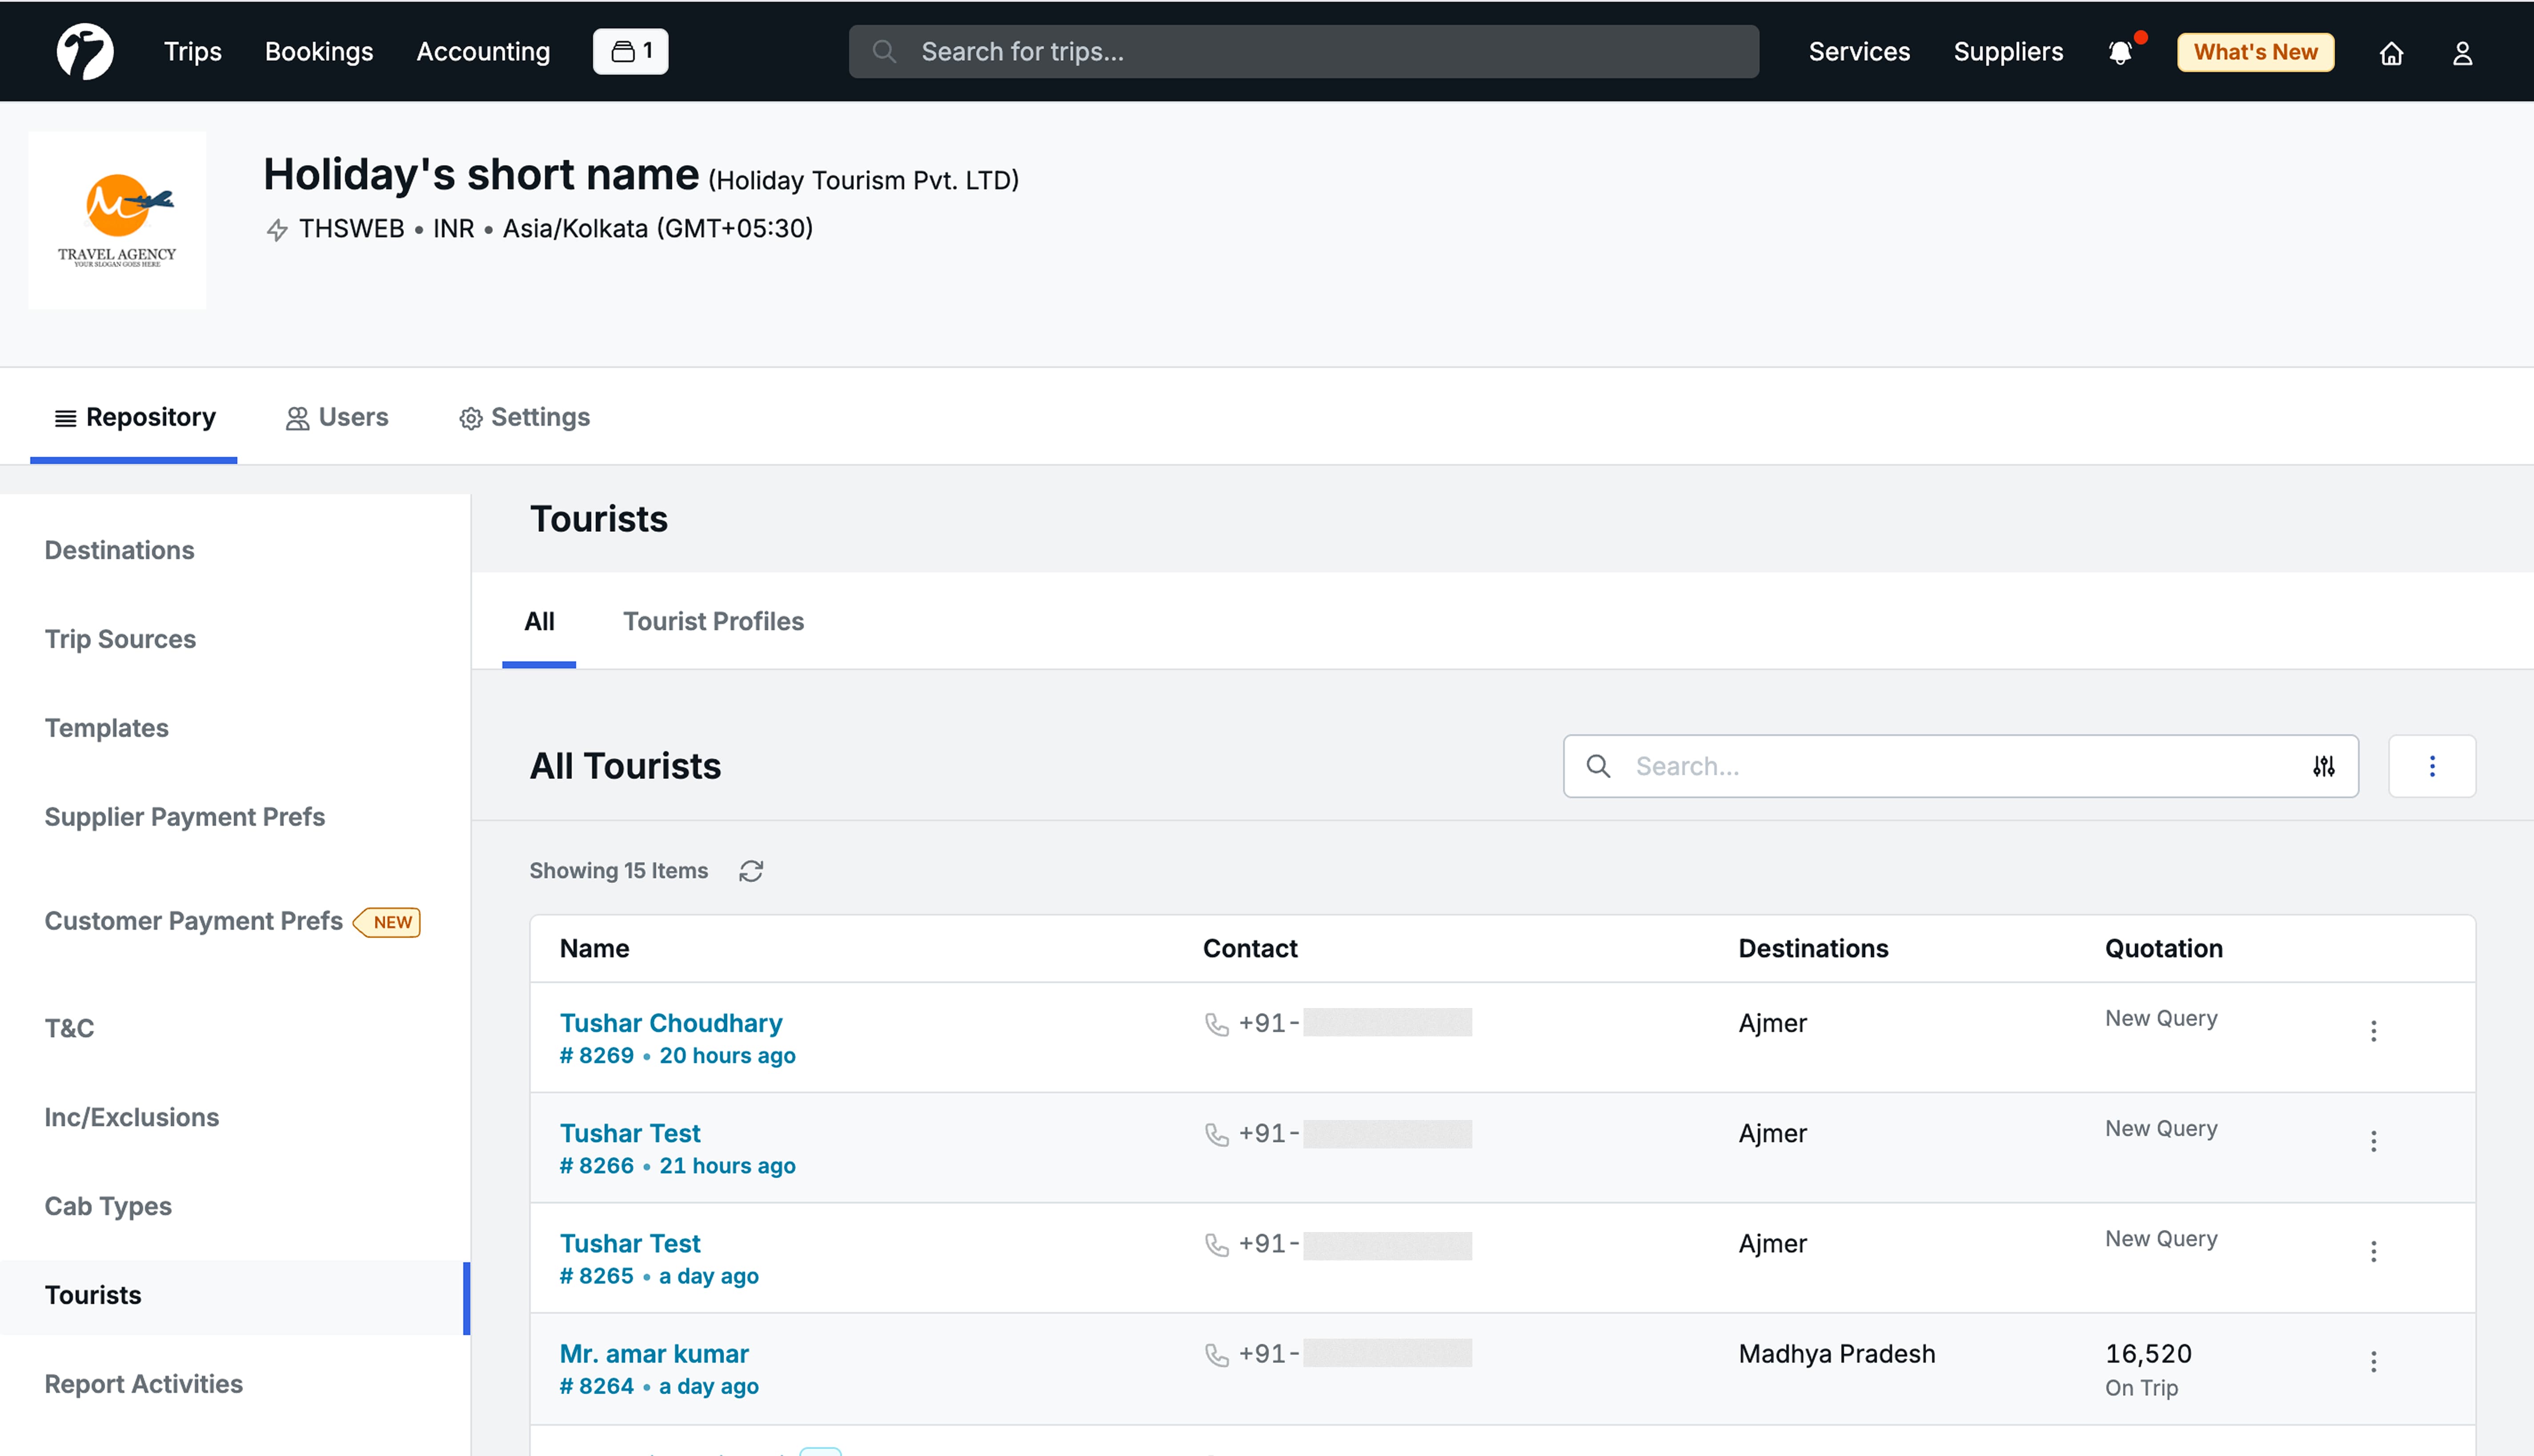
Task: Open the user profile icon
Action: click(x=2463, y=53)
